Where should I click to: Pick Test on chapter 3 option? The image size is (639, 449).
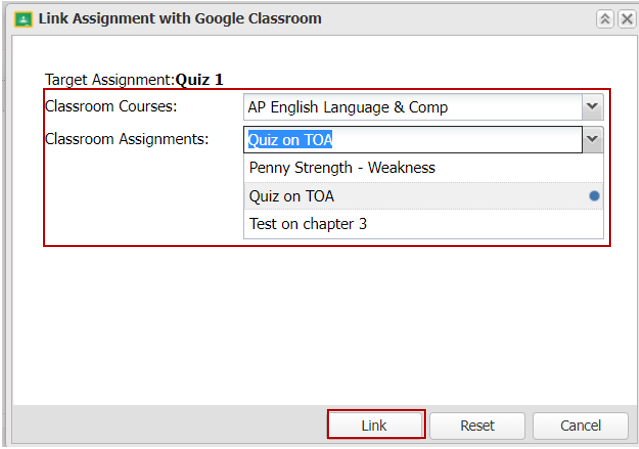[x=423, y=224]
